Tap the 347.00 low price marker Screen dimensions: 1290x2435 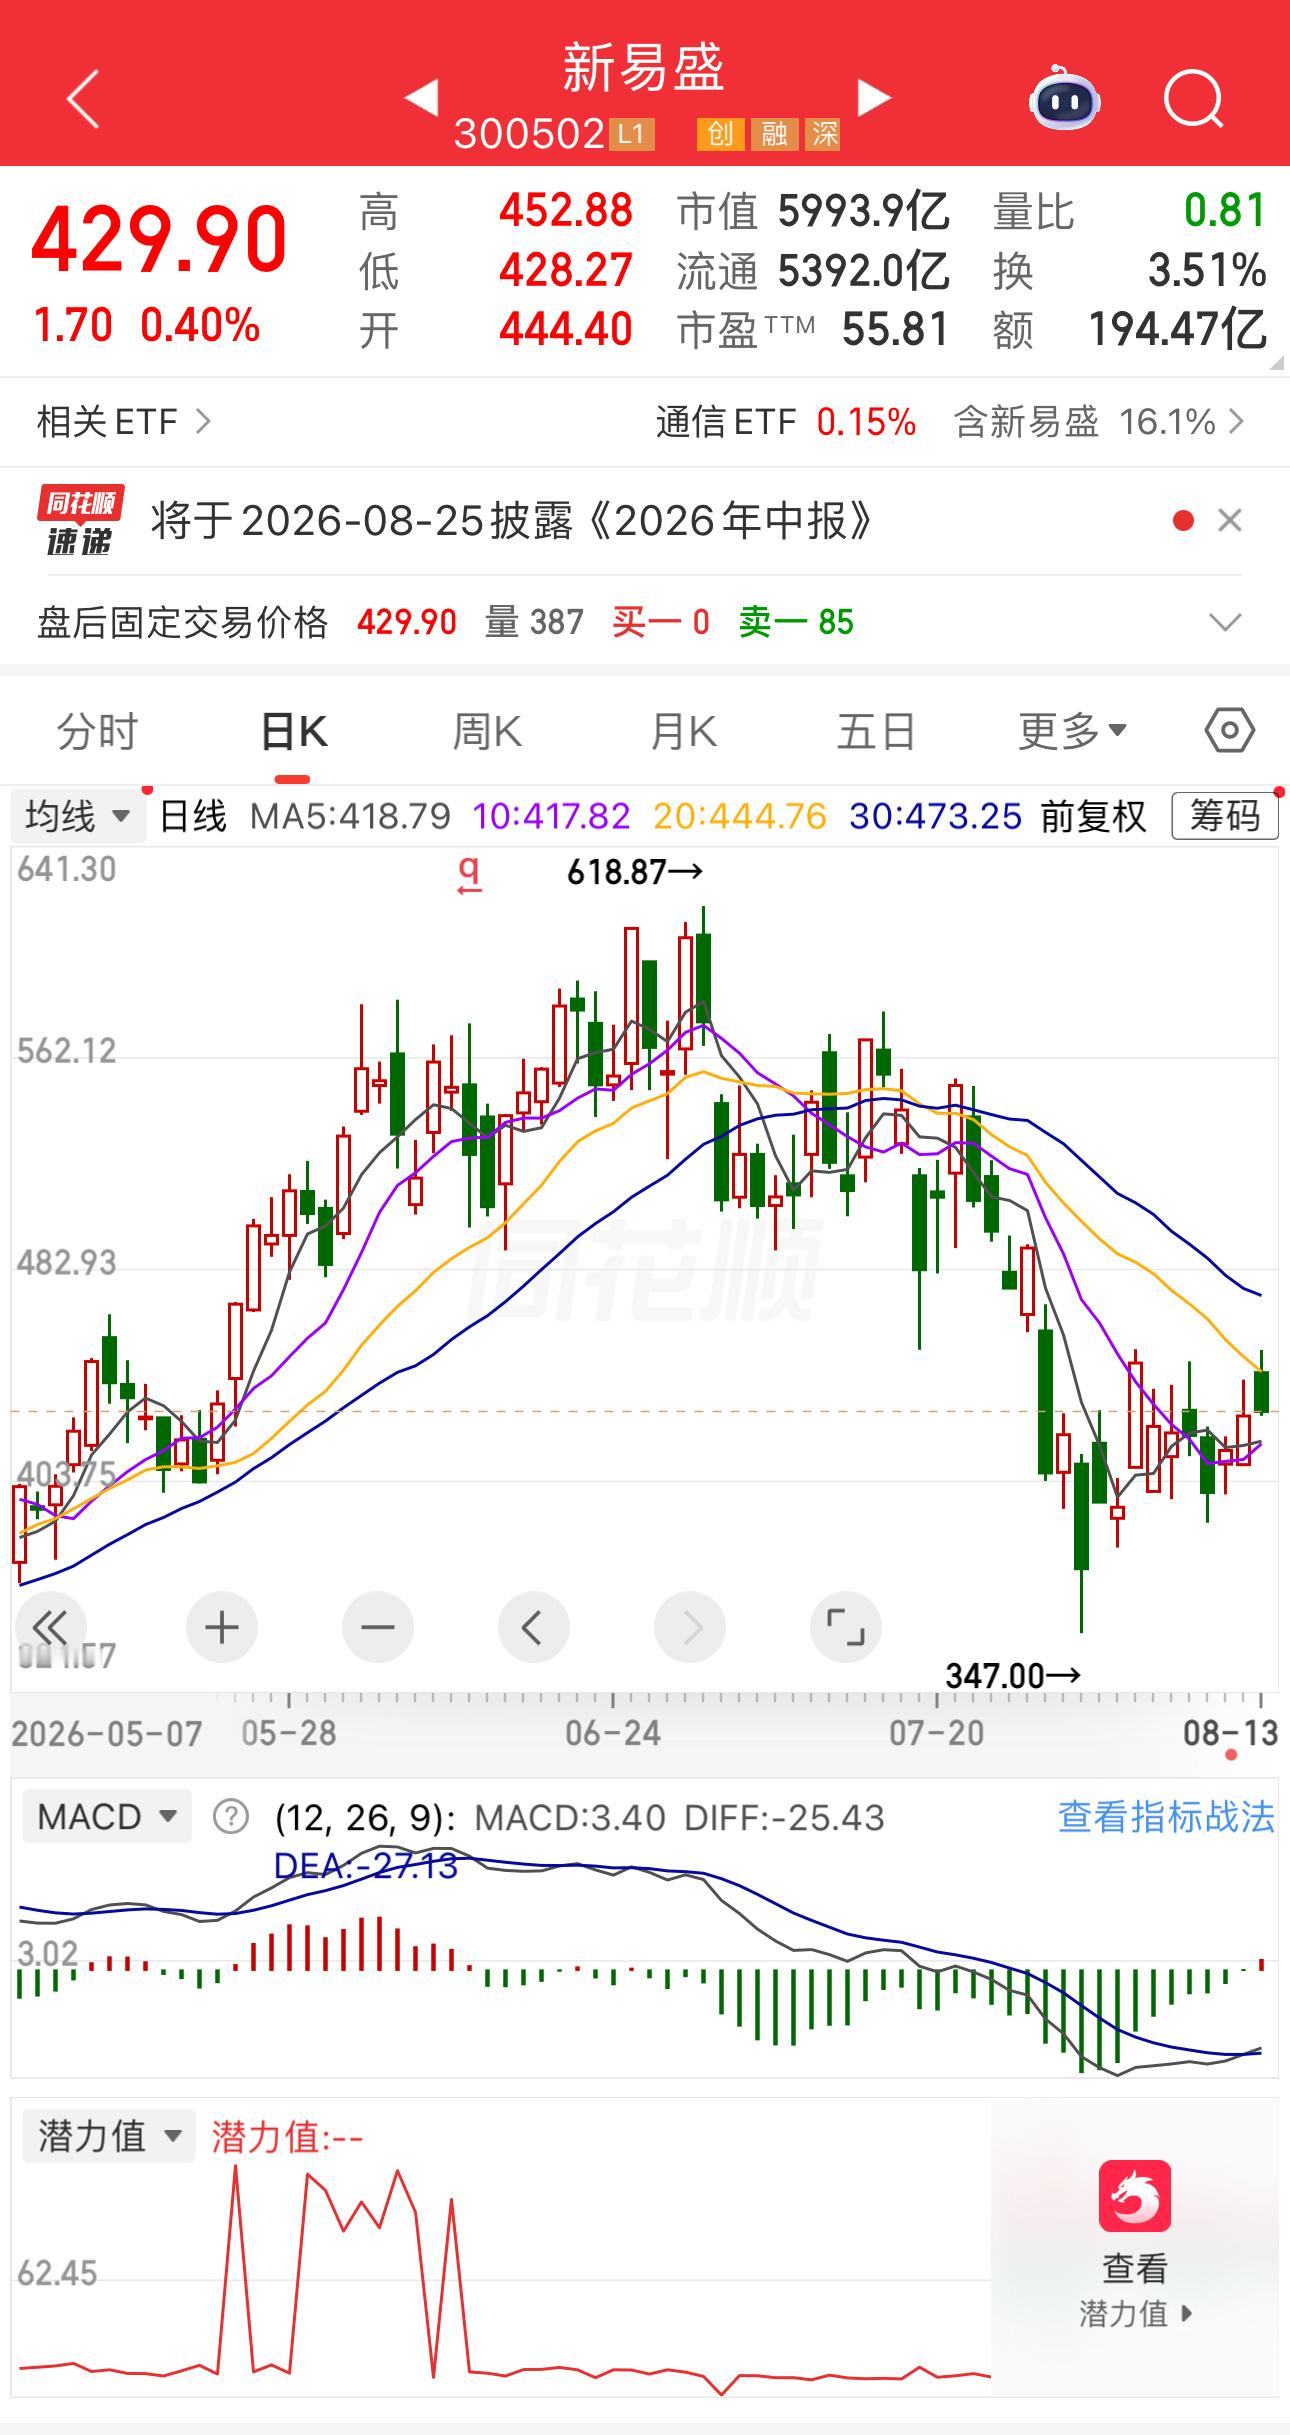point(1012,1675)
